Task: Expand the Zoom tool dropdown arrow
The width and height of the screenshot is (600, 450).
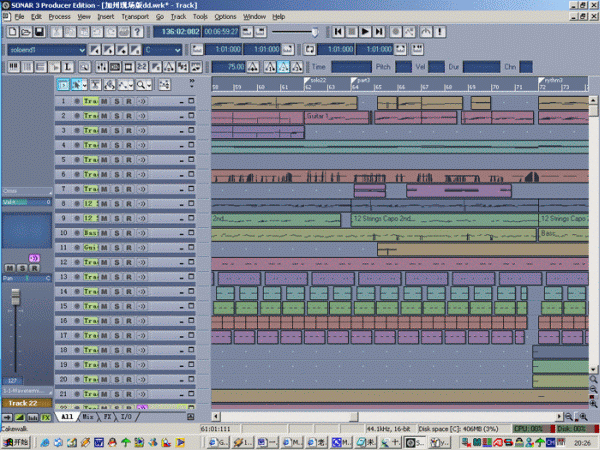Action: [x=149, y=85]
